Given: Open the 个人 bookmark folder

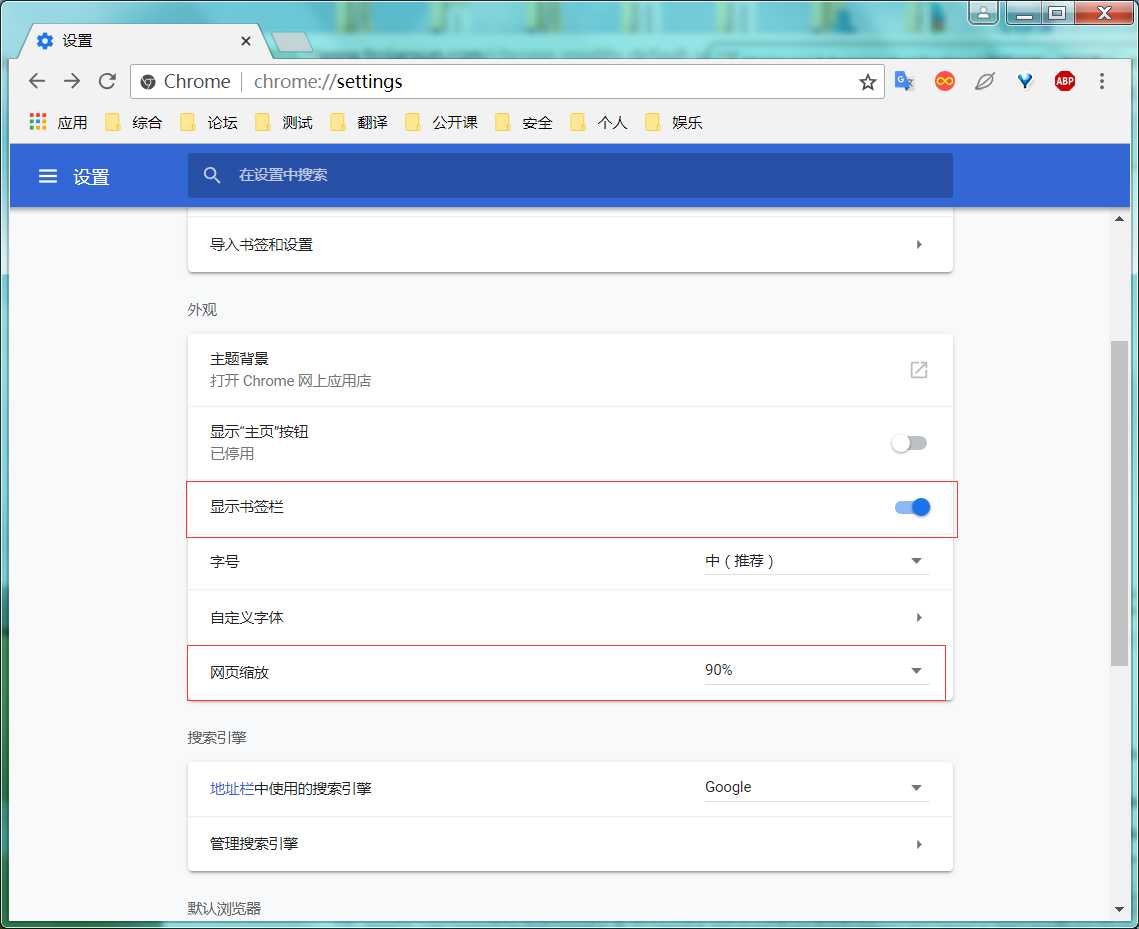Looking at the screenshot, I should 599,122.
